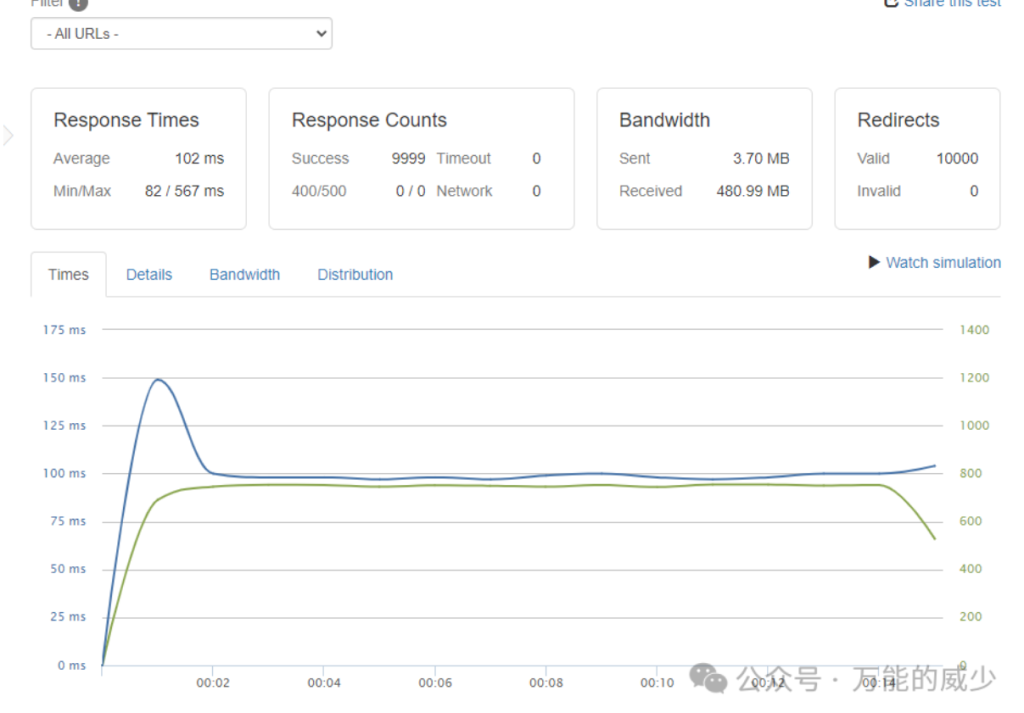The height and width of the screenshot is (713, 1024).
Task: Click the 100 ms y-axis label
Action: point(64,473)
